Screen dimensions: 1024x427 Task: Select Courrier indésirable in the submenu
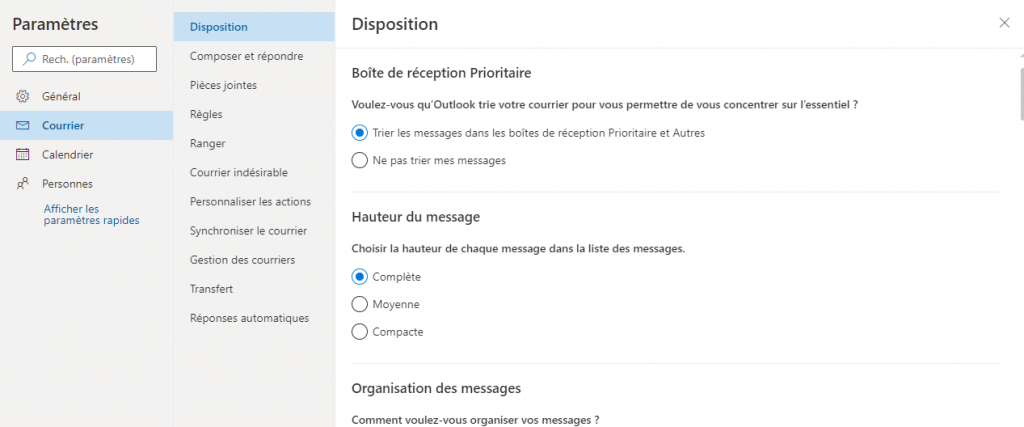(238, 172)
